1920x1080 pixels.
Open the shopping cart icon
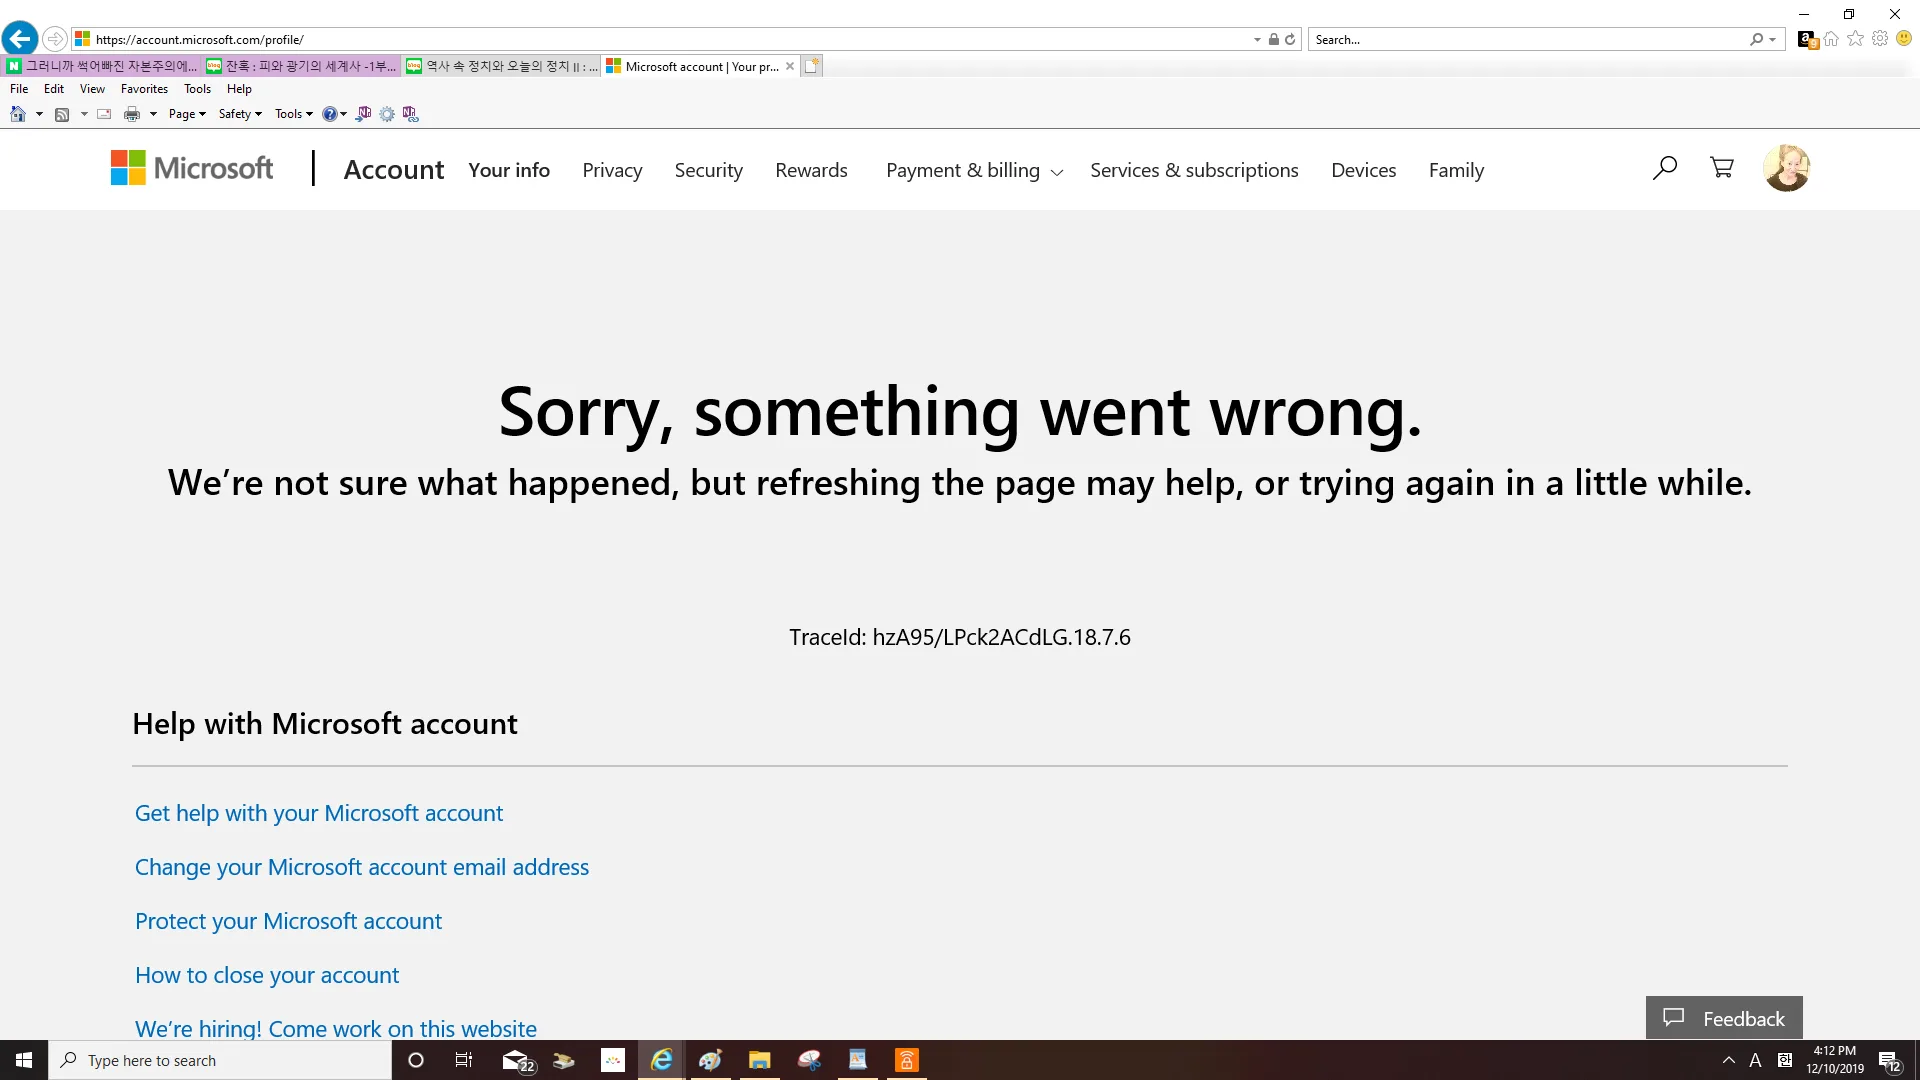(1722, 168)
